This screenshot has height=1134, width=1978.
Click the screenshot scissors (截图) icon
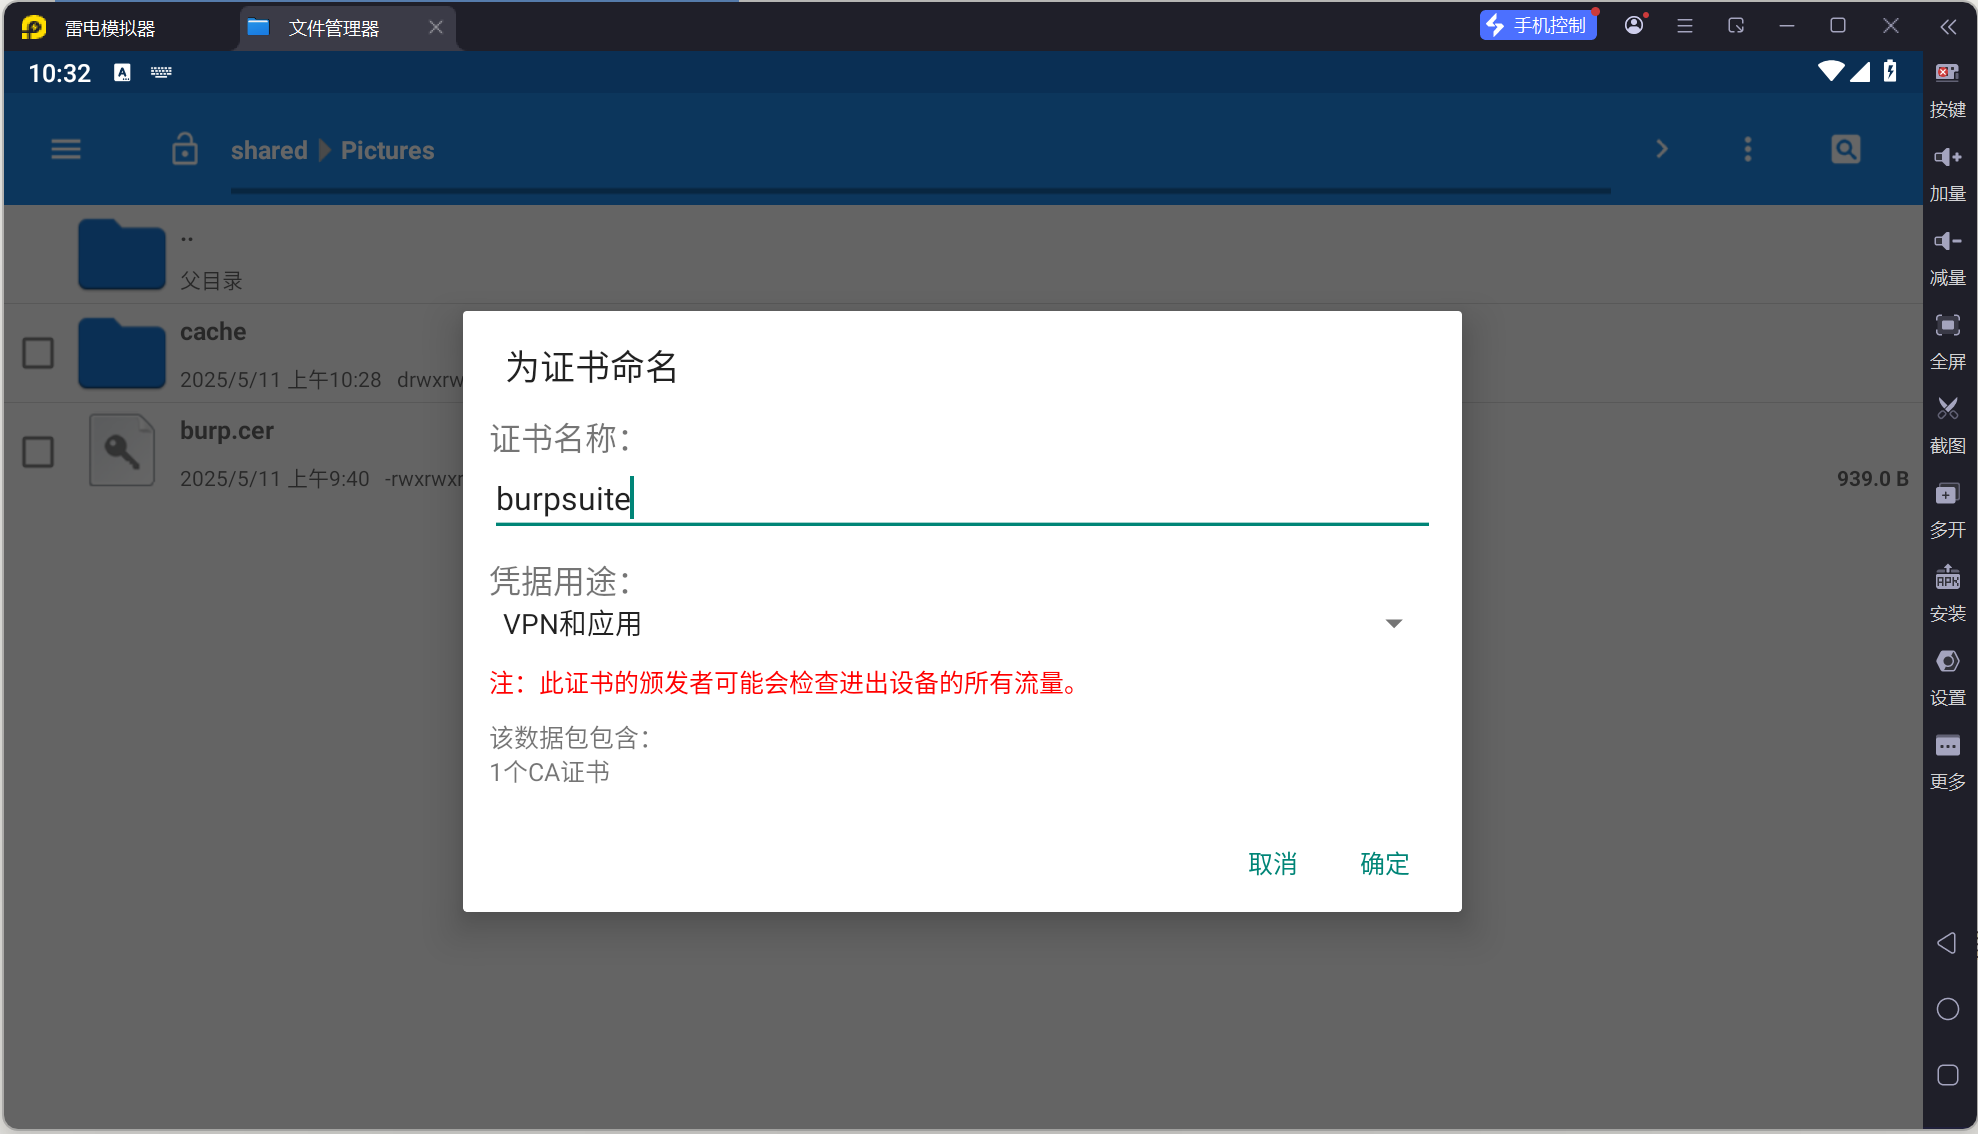pyautogui.click(x=1947, y=409)
